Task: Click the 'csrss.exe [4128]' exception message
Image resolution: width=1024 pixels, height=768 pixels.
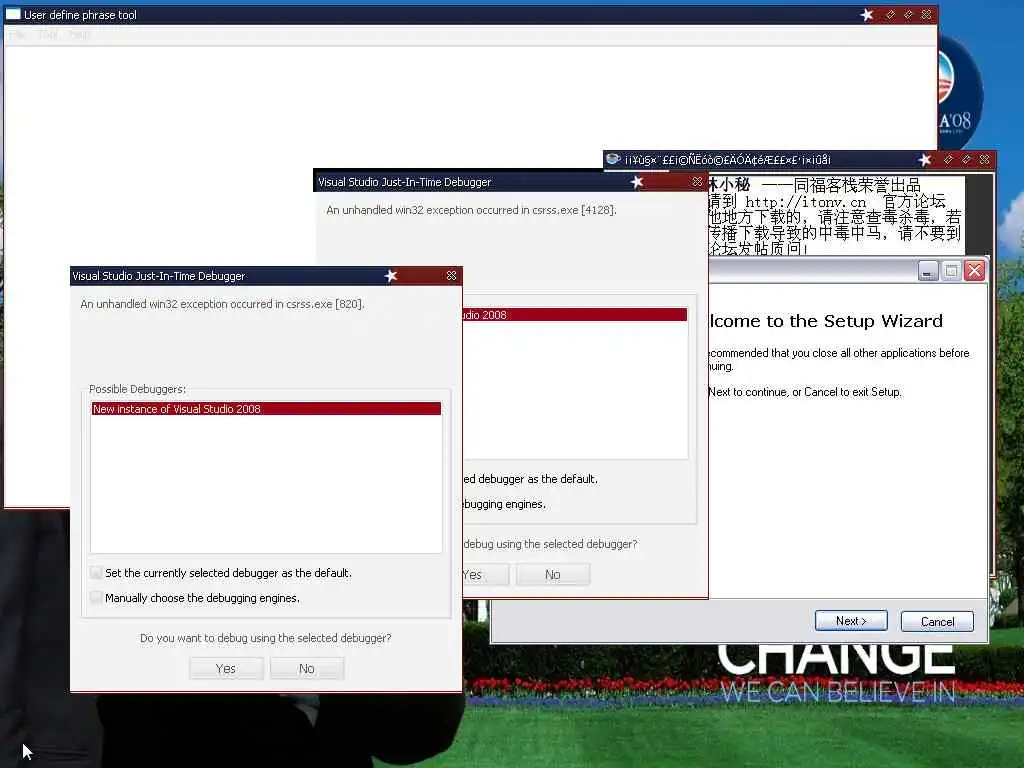Action: click(x=472, y=210)
